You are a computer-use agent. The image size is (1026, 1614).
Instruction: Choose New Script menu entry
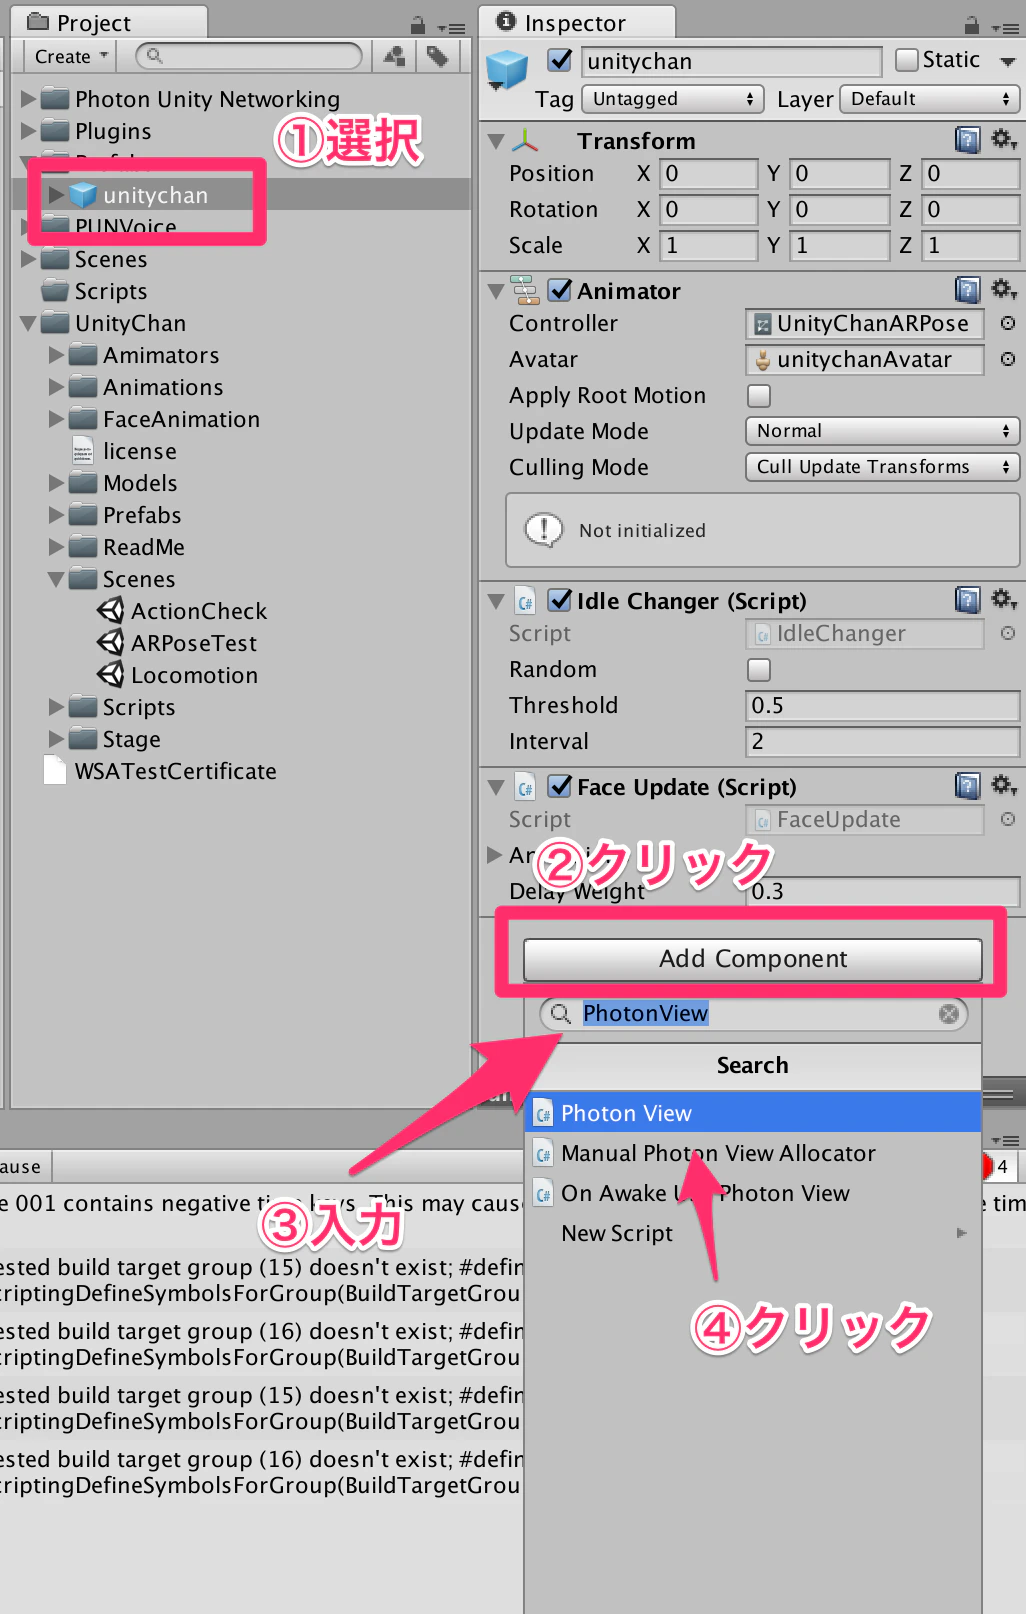click(753, 1233)
